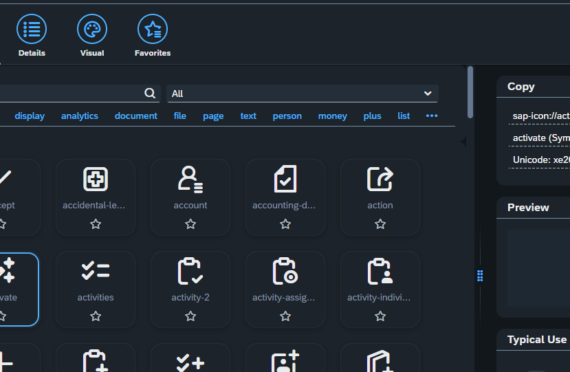Favorite the action icon via star
This screenshot has height=372, width=570.
point(380,224)
